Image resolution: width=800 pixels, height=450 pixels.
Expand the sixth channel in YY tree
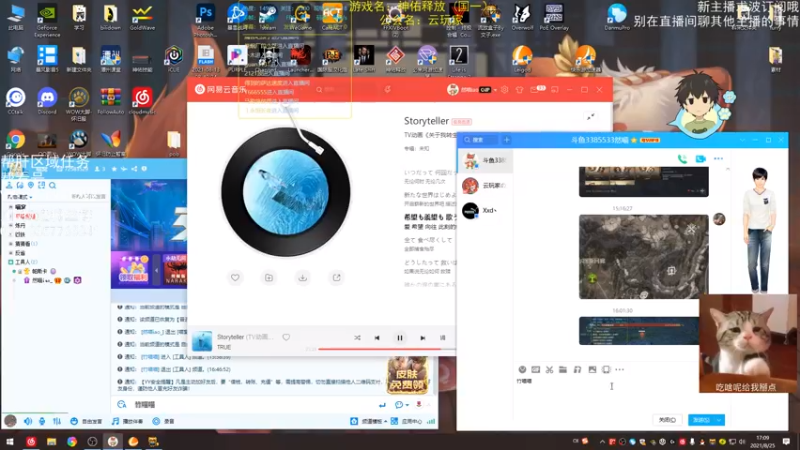coord(11,253)
